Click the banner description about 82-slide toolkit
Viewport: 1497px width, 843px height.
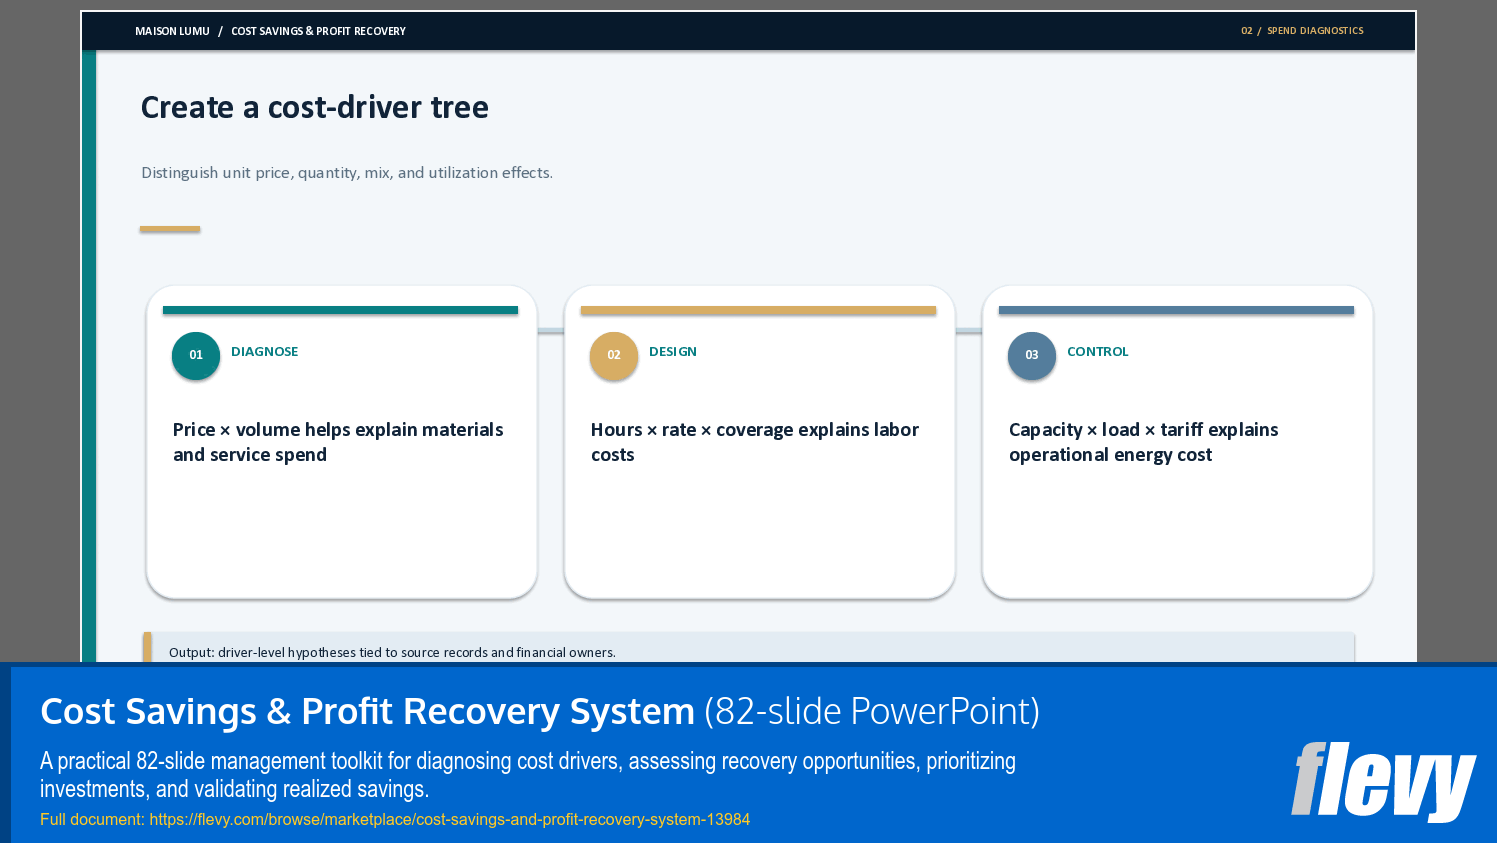[528, 775]
